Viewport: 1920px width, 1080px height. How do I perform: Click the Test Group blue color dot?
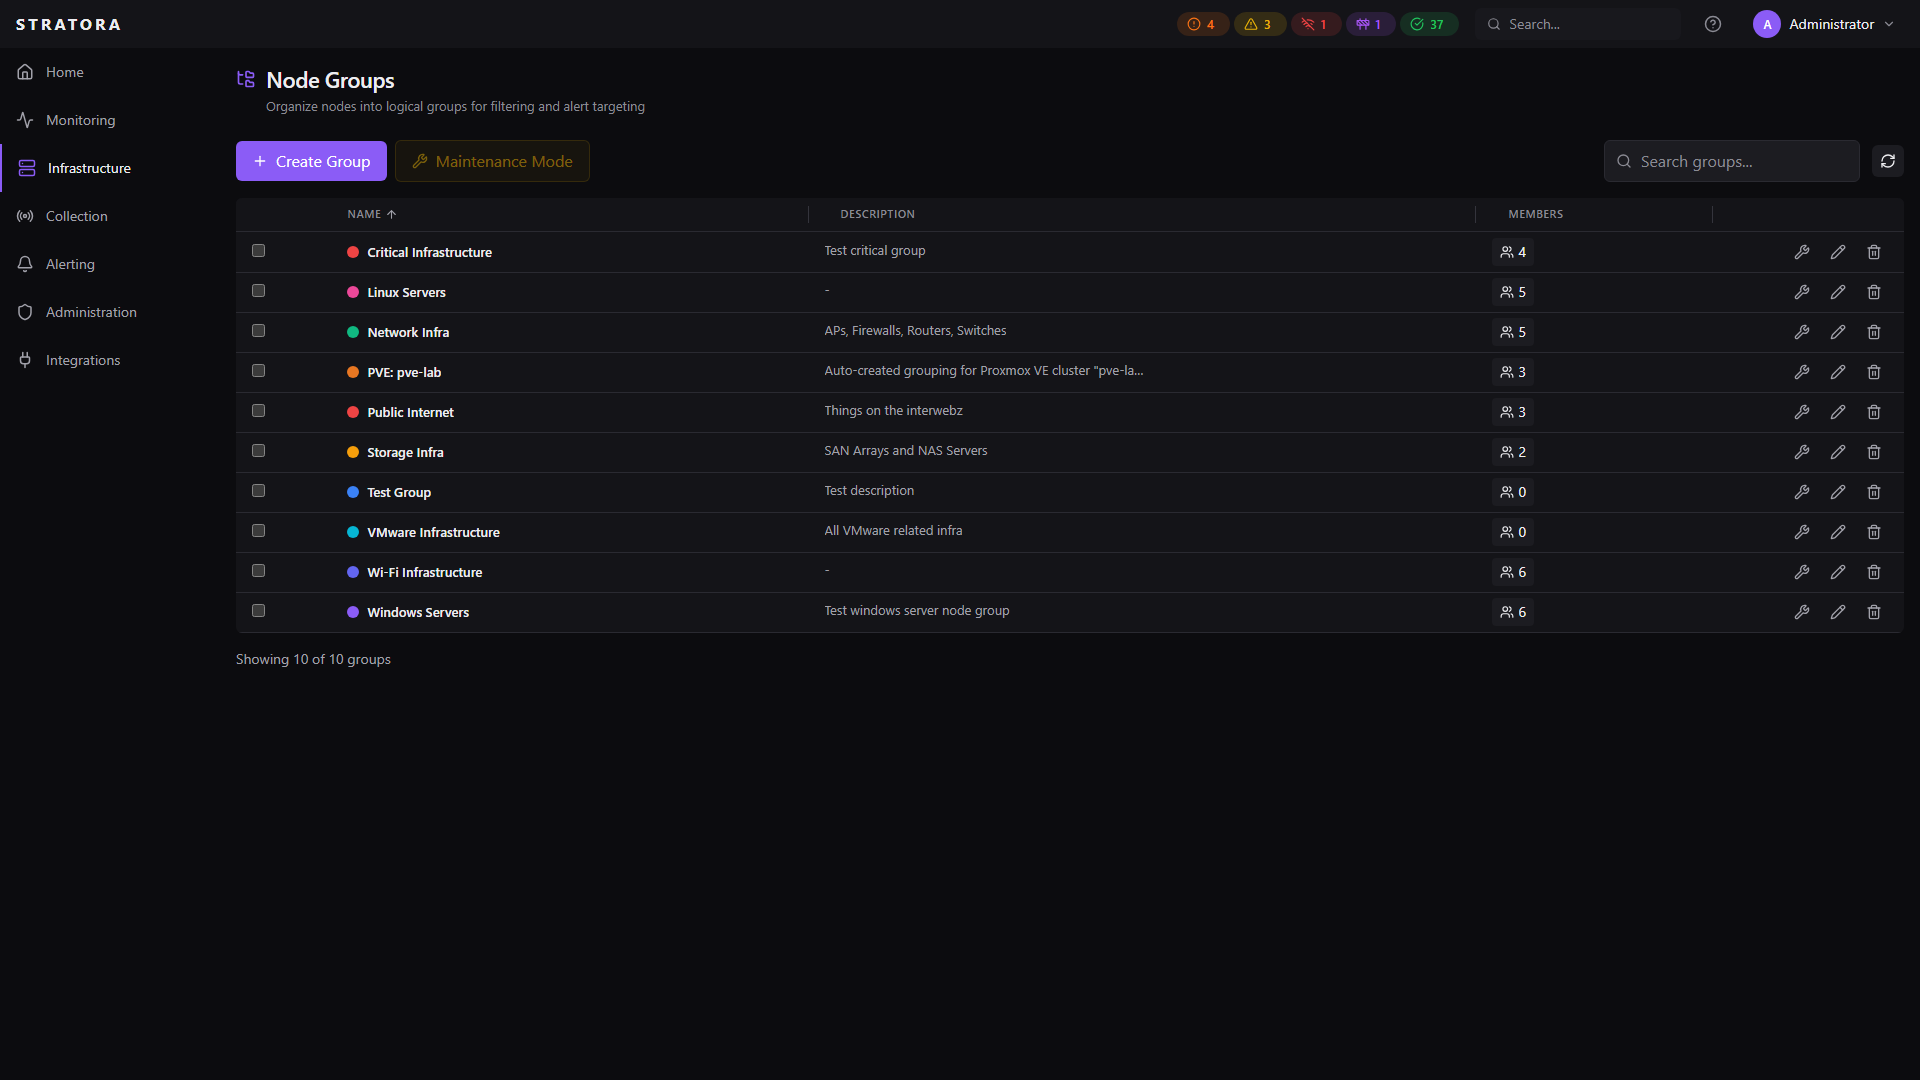353,492
